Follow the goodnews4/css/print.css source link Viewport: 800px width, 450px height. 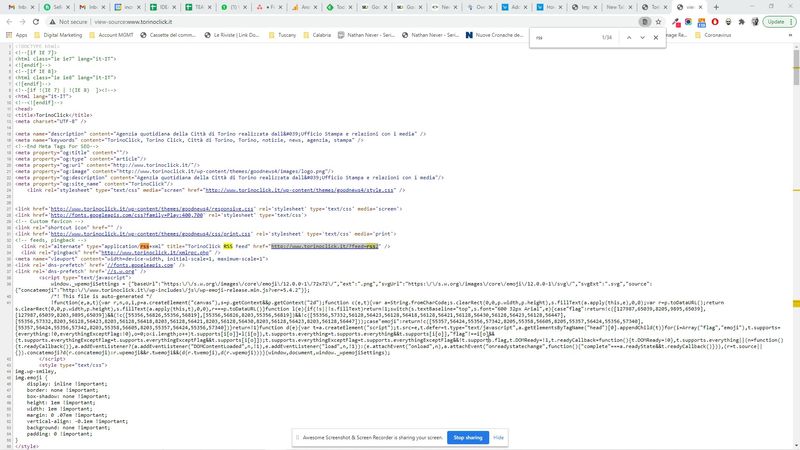point(151,234)
